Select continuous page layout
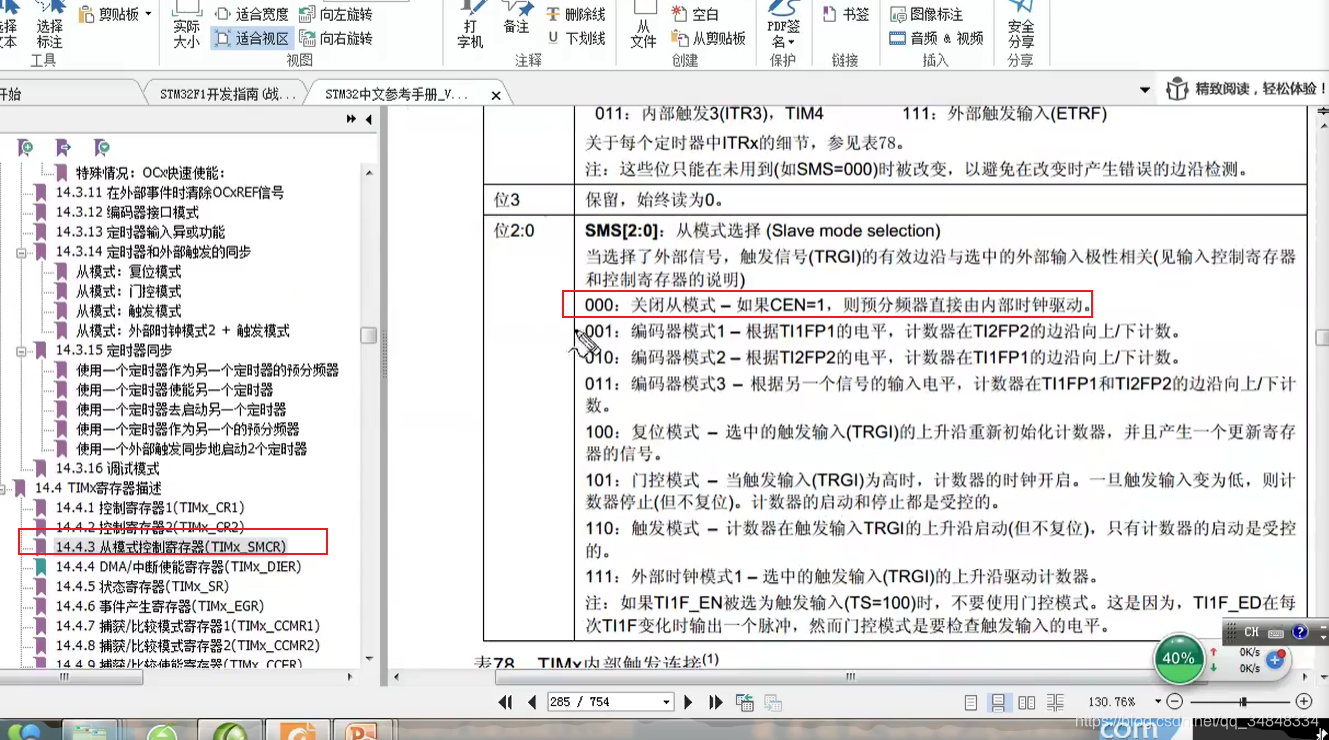This screenshot has width=1329, height=740. pos(998,703)
